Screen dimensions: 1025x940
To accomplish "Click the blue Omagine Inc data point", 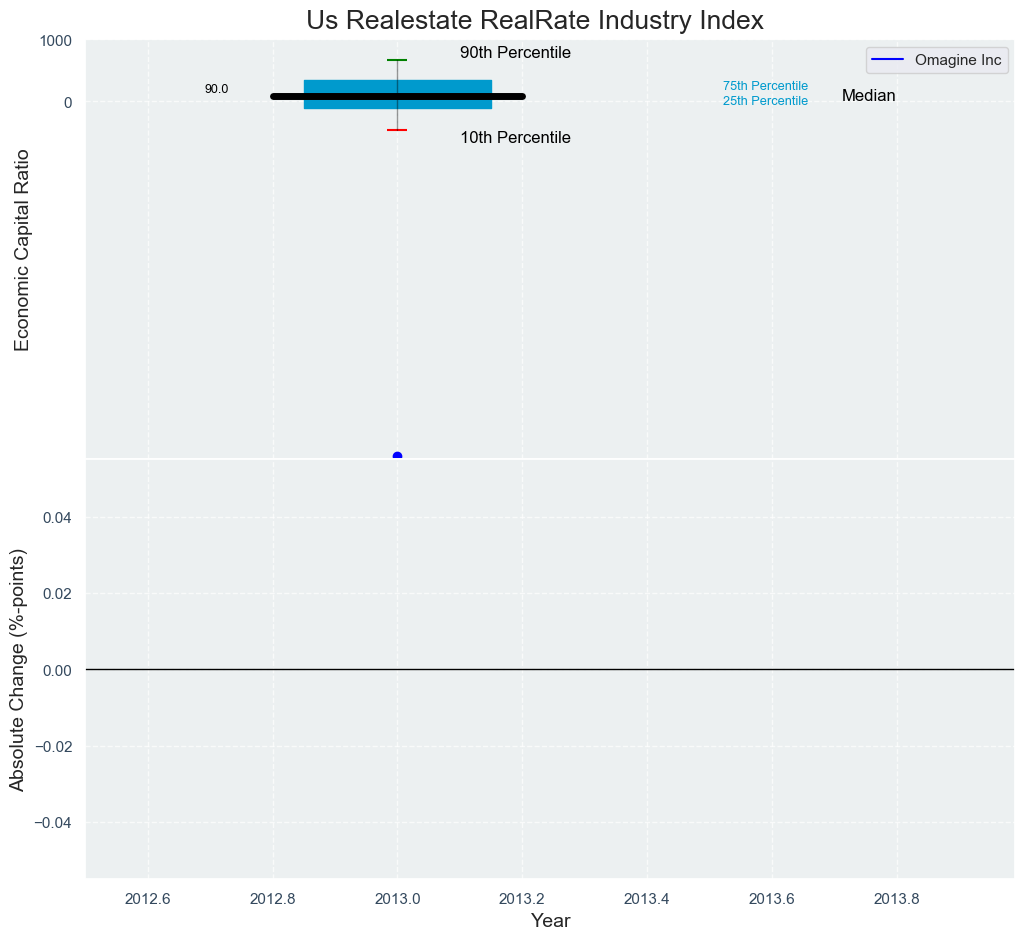I will click(397, 456).
